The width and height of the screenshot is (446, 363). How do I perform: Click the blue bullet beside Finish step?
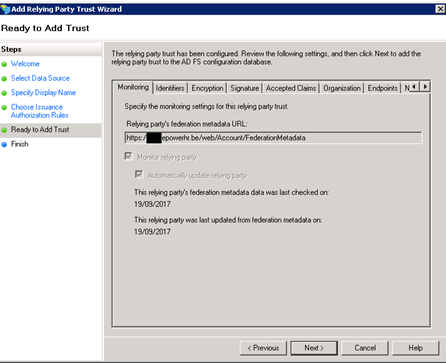click(4, 145)
